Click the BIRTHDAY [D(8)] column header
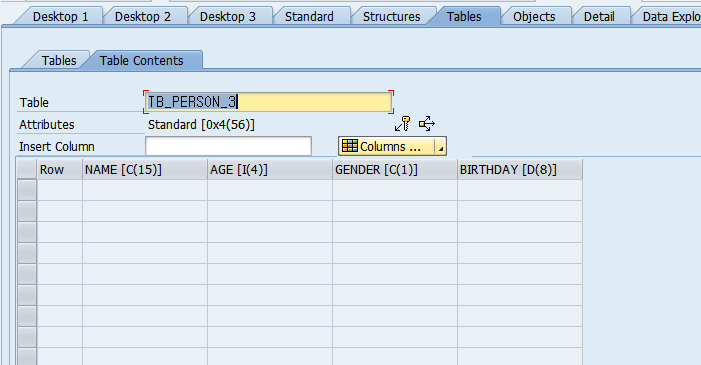Viewport: 701px width, 365px height. coord(520,170)
